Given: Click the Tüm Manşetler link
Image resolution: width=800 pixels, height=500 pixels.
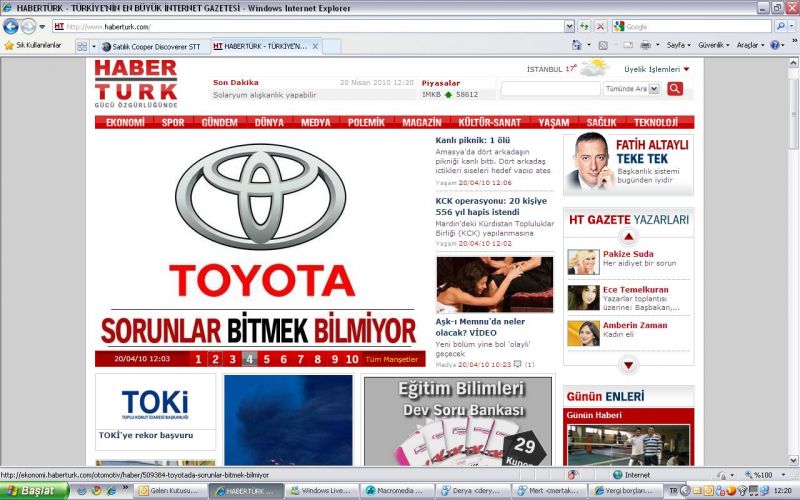Looking at the screenshot, I should (x=392, y=359).
